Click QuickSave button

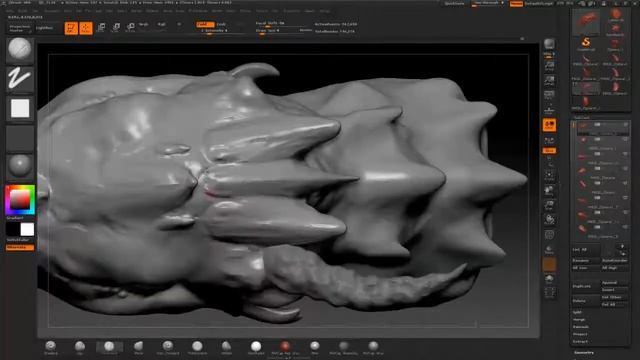click(x=454, y=4)
